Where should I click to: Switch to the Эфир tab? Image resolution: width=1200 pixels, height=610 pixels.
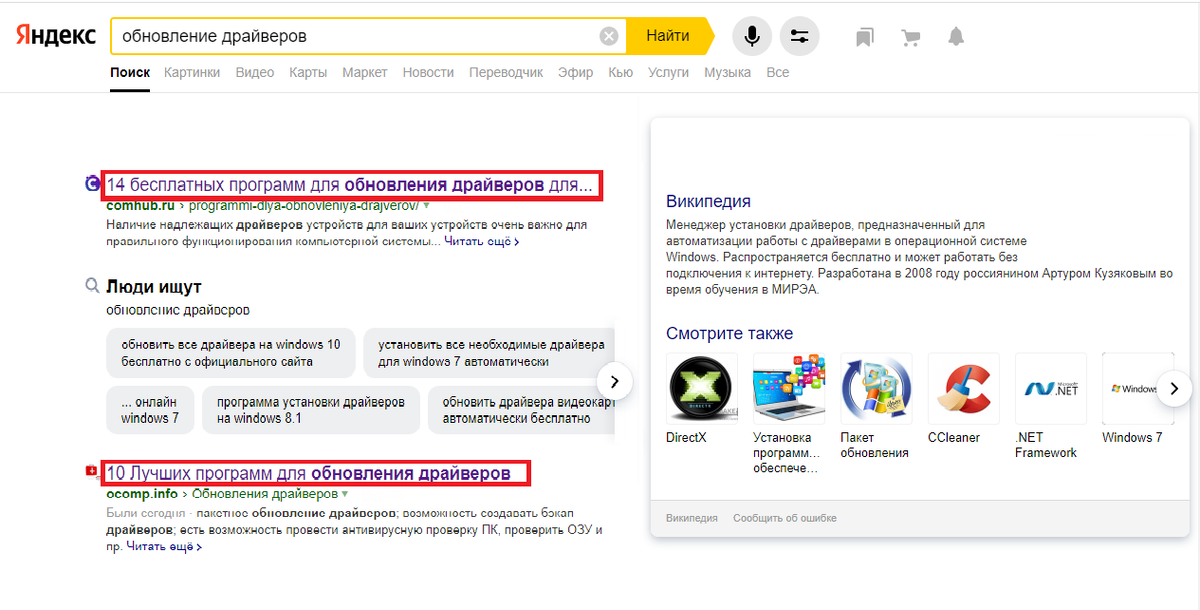pyautogui.click(x=575, y=72)
